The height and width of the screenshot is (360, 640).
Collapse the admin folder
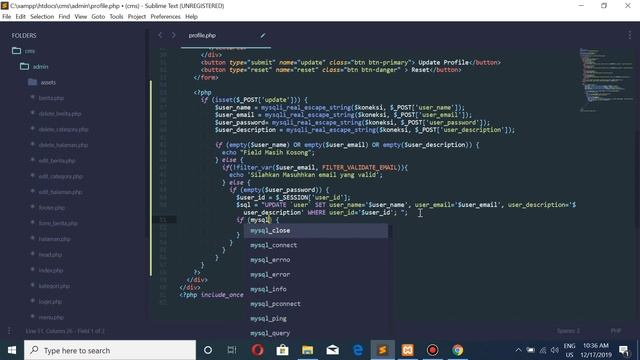click(24, 66)
